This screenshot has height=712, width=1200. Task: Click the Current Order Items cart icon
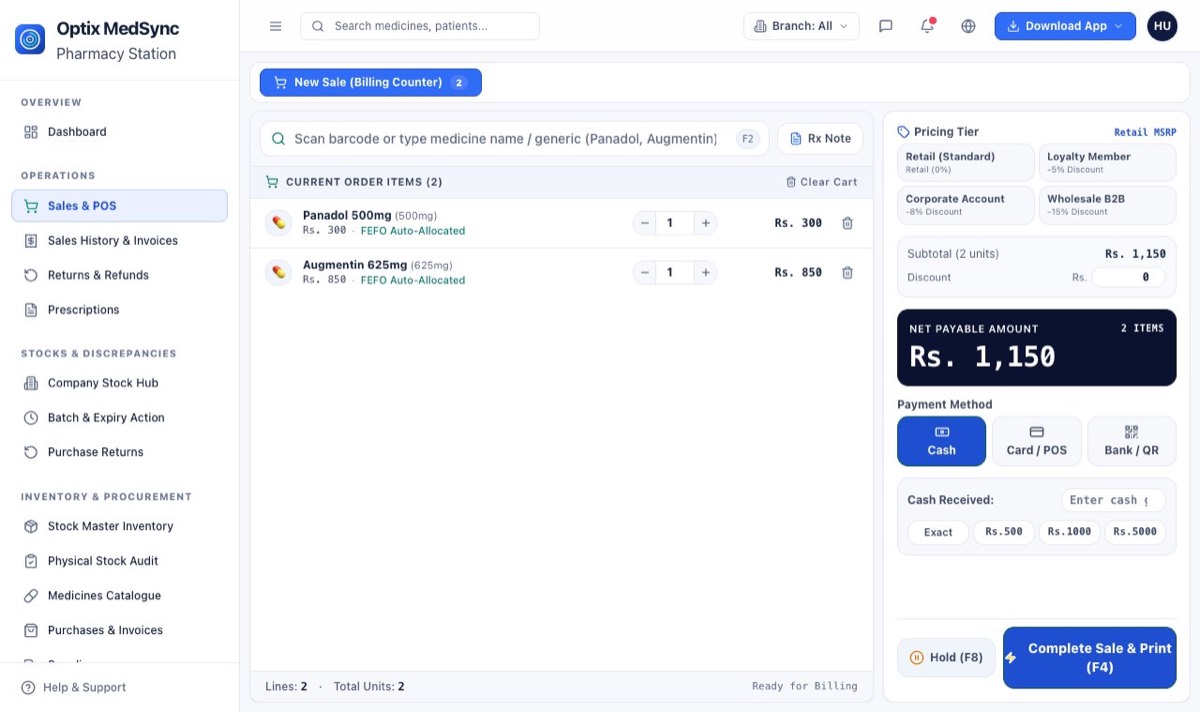pyautogui.click(x=272, y=182)
